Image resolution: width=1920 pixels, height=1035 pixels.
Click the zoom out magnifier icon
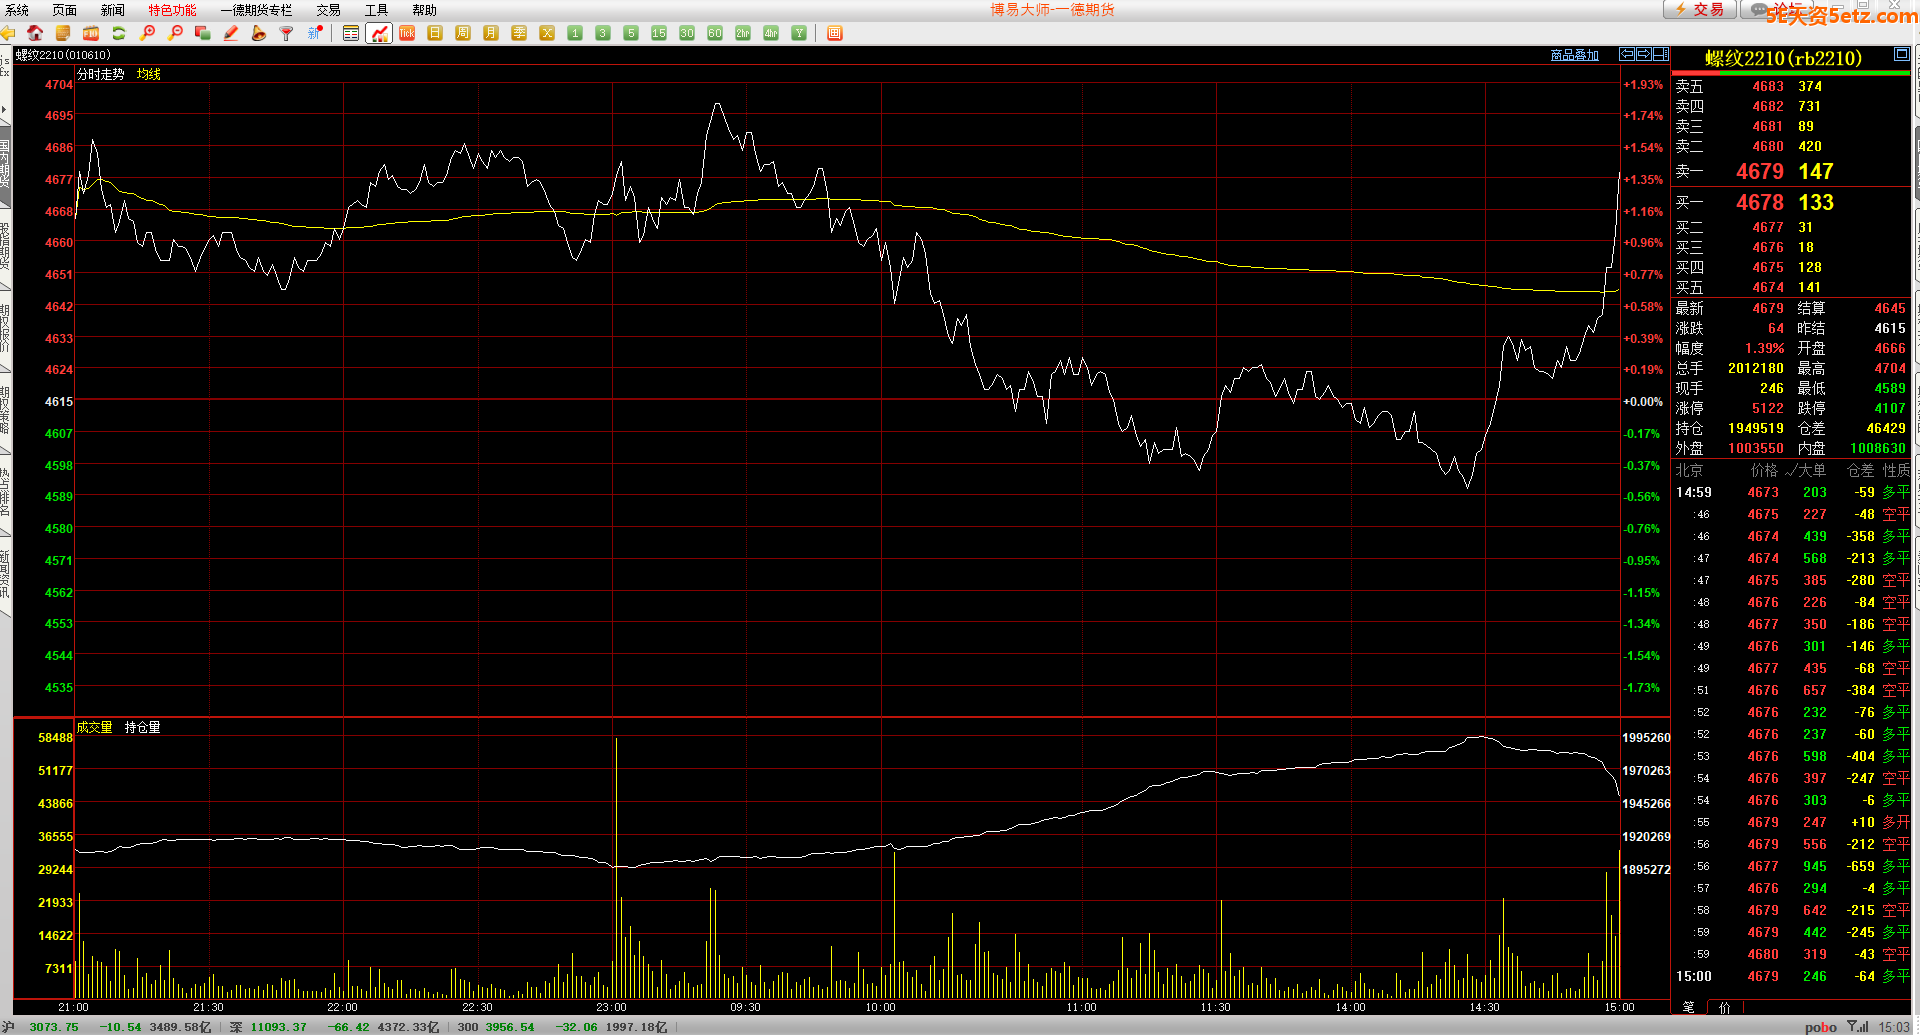click(175, 33)
